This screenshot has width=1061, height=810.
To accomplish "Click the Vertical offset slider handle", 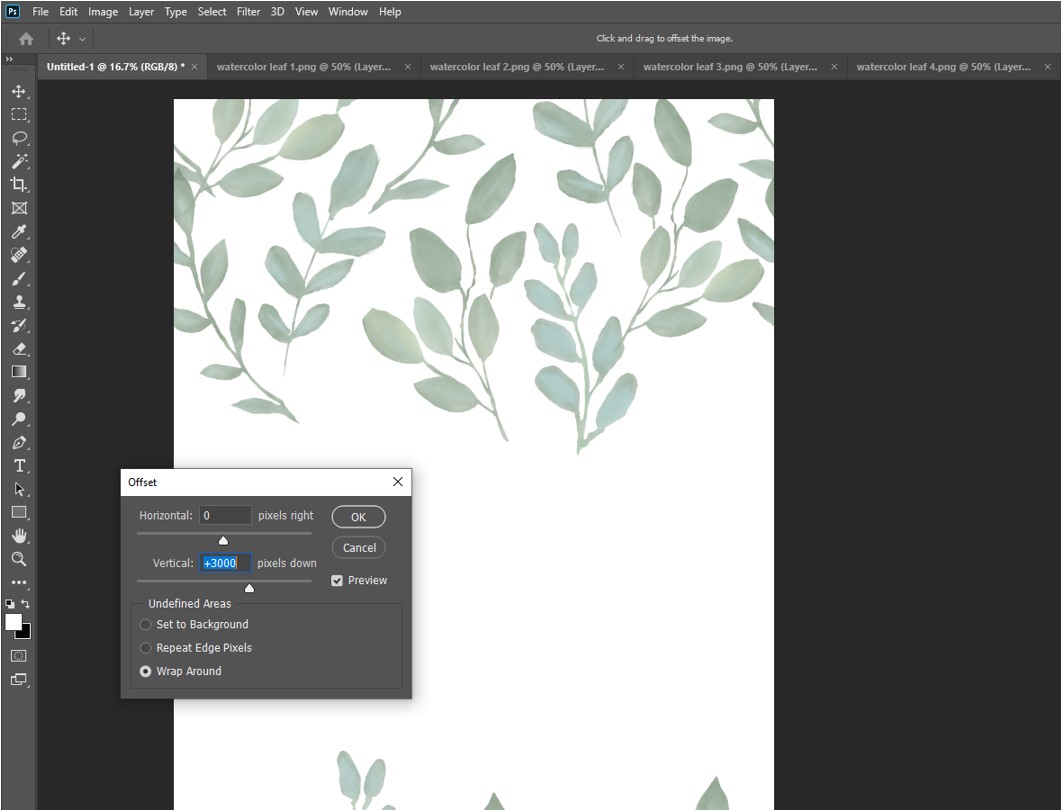I will pos(249,588).
